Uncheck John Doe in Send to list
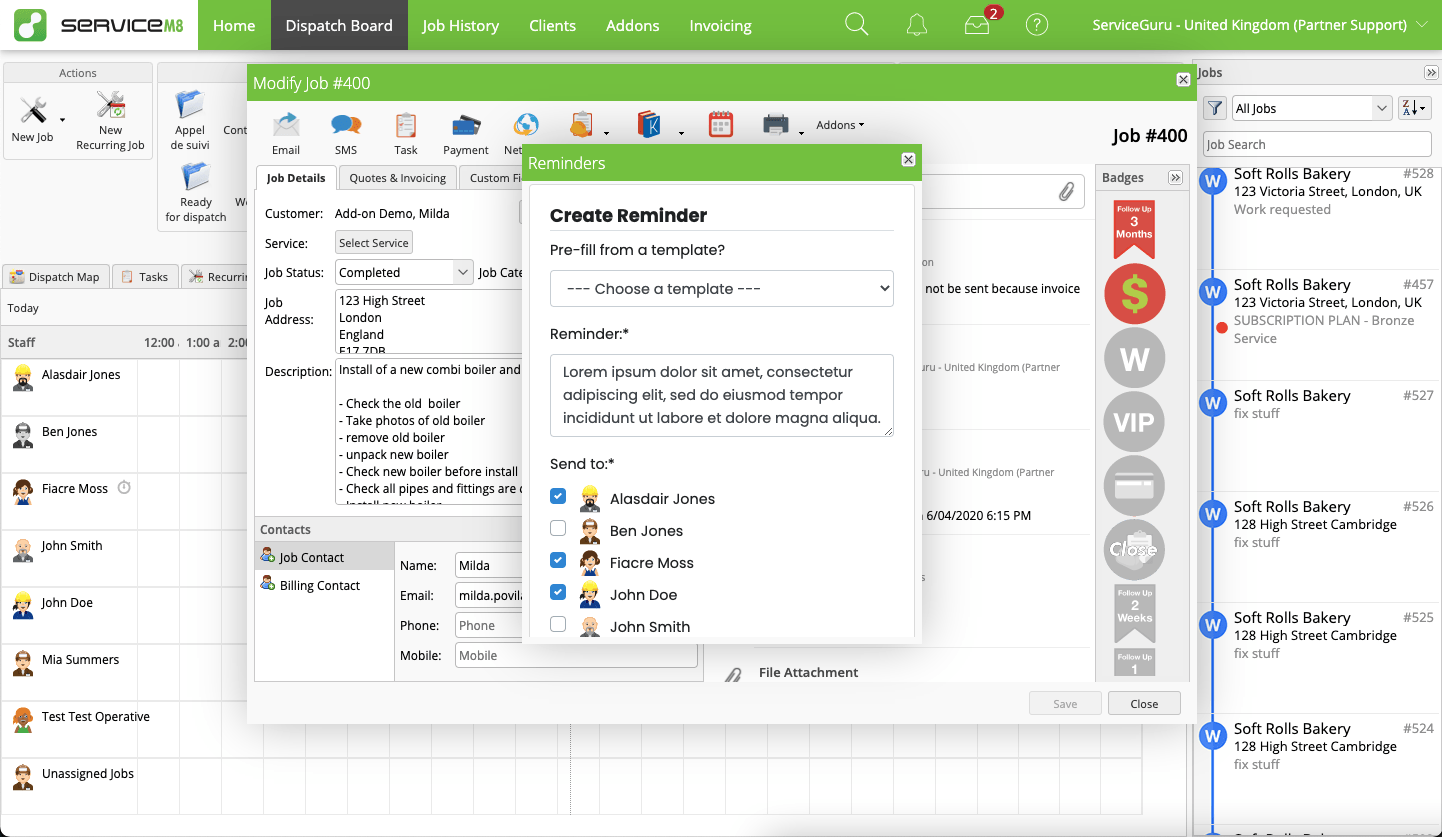Image resolution: width=1442 pixels, height=837 pixels. click(558, 592)
